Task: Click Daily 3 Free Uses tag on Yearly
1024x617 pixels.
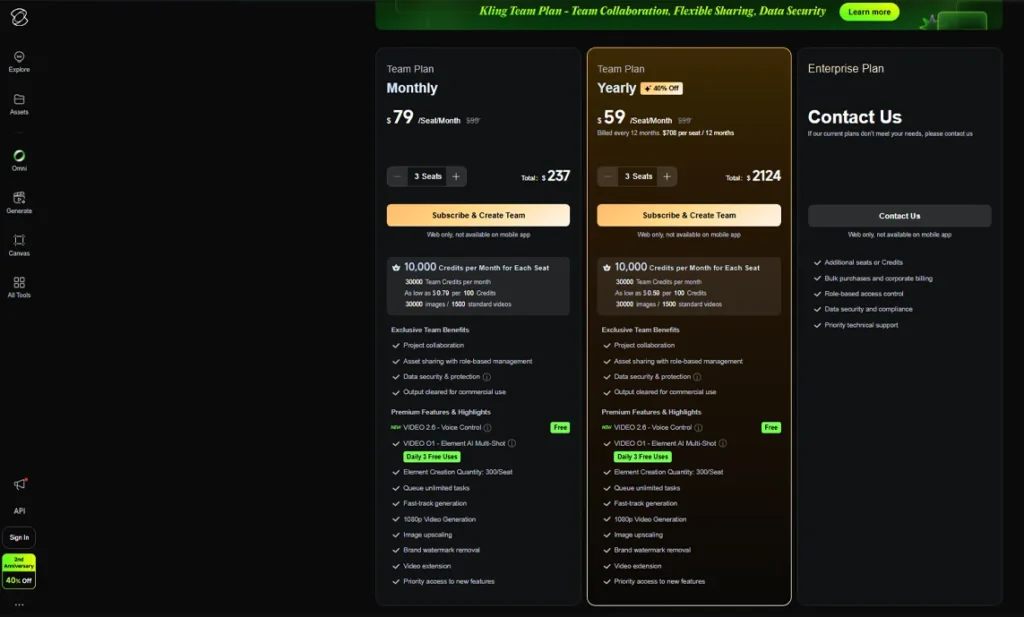Action: point(643,457)
